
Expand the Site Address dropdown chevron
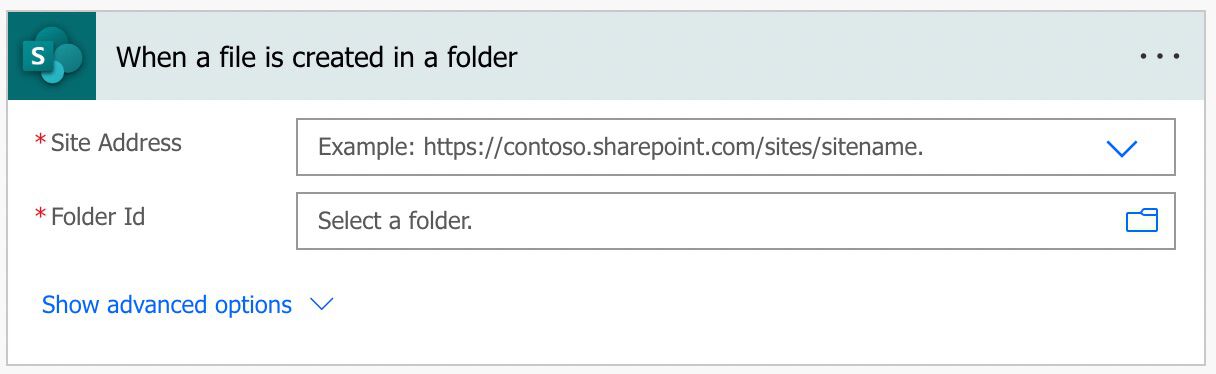(1122, 148)
